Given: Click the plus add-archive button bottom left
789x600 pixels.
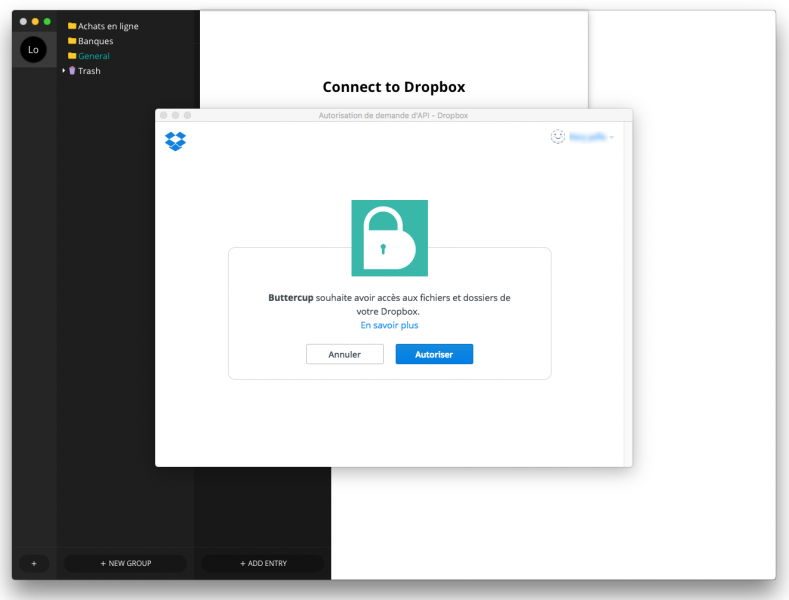Looking at the screenshot, I should point(34,563).
